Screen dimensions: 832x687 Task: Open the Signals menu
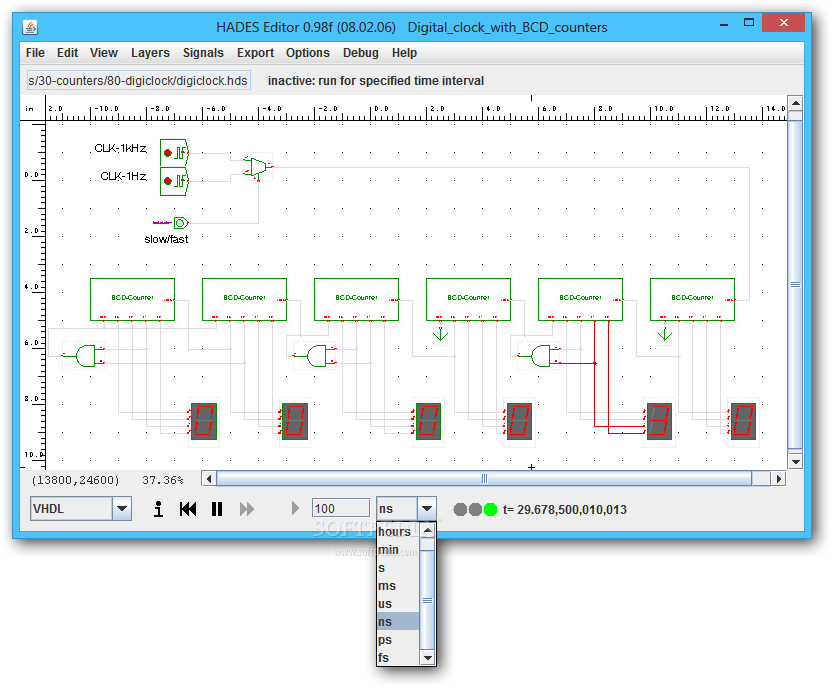click(203, 53)
